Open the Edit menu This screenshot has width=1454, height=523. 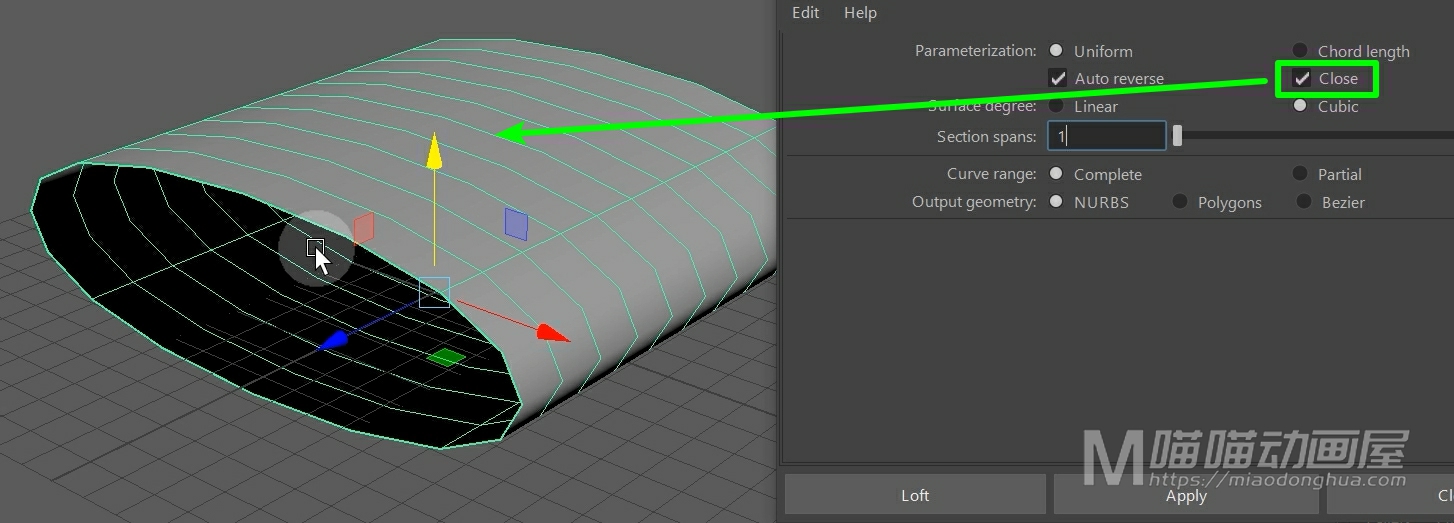tap(805, 13)
